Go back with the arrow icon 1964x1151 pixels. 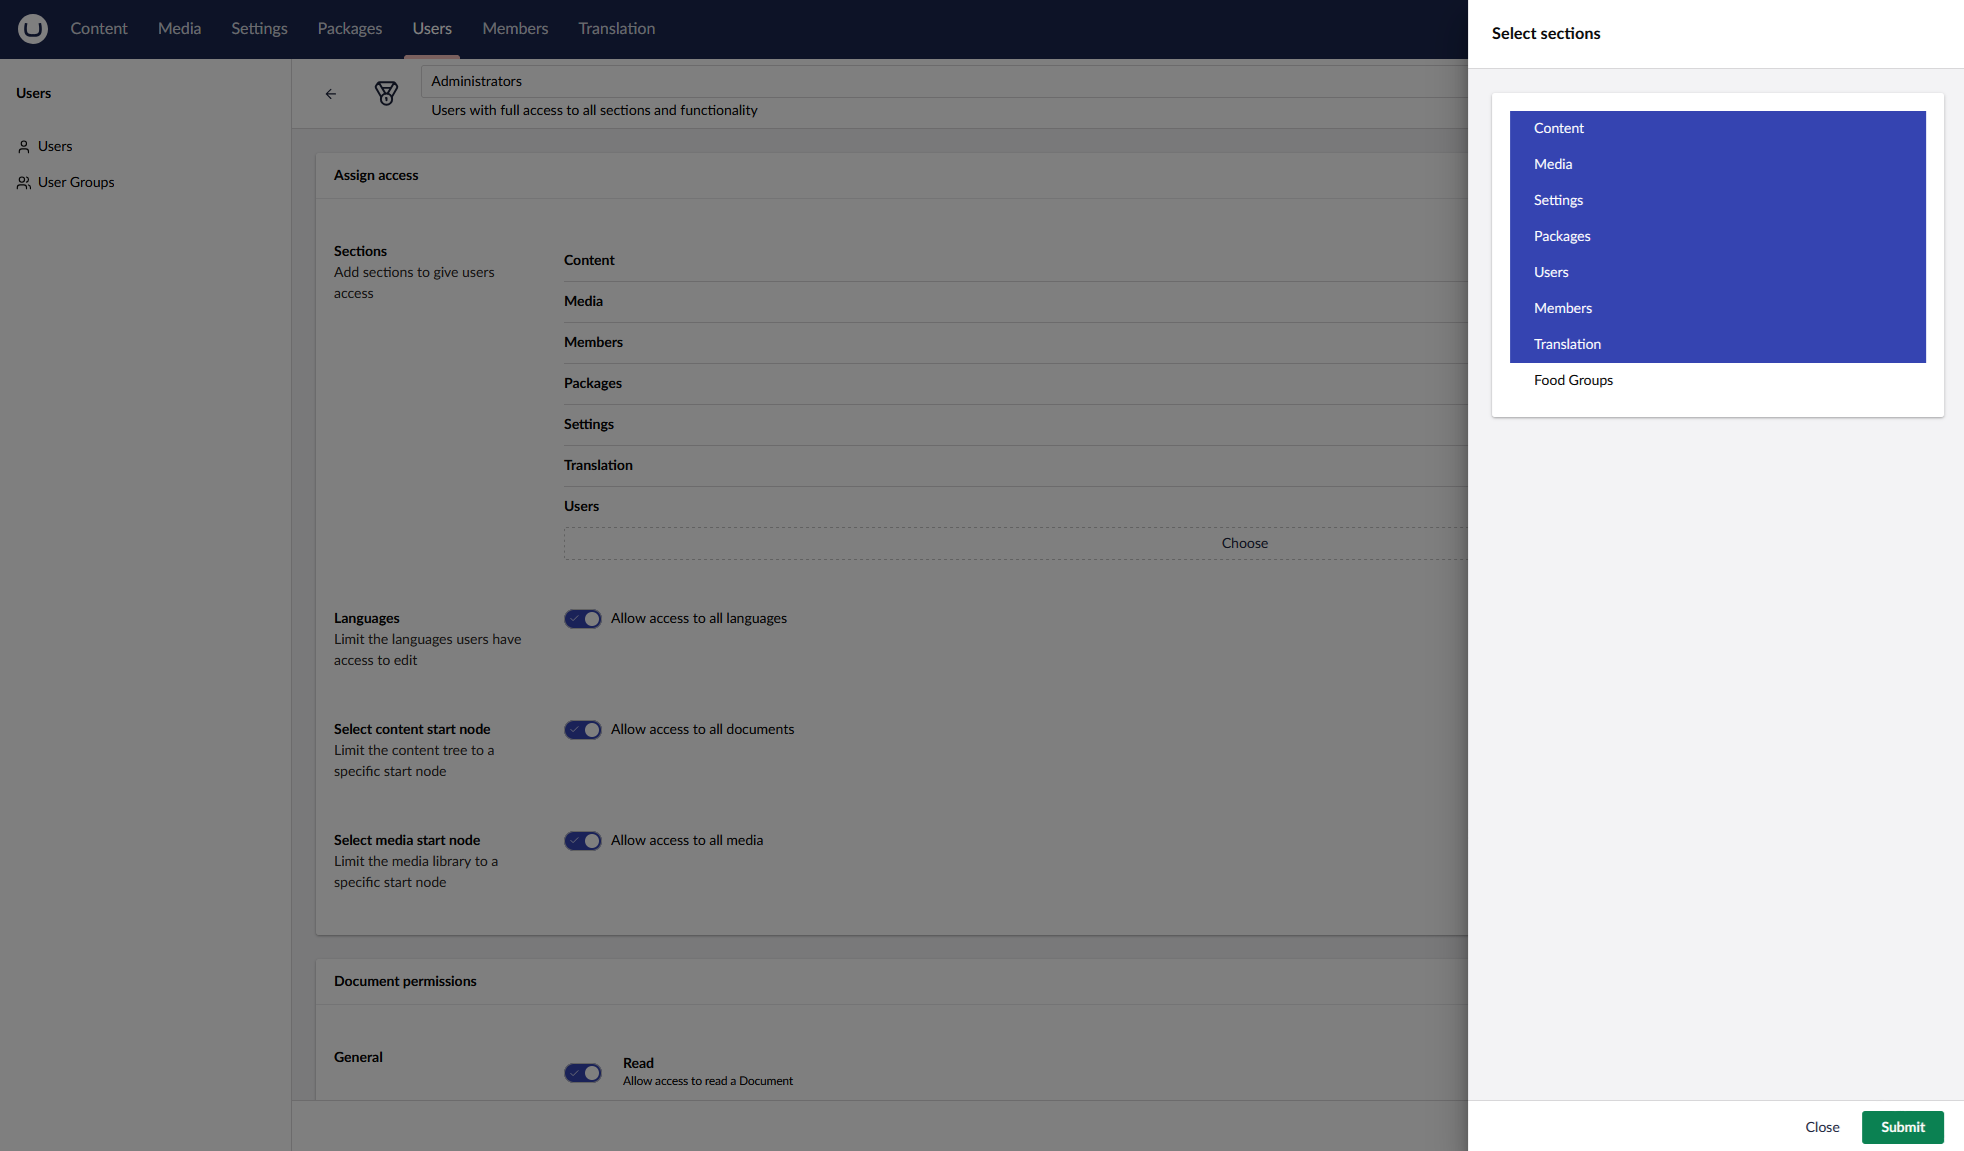click(x=331, y=94)
